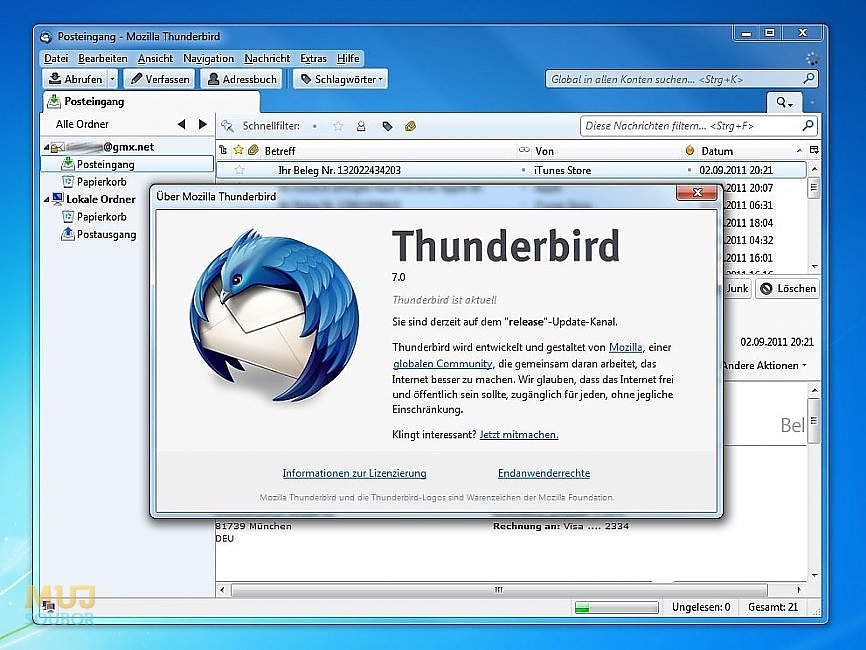Open the Datei menu
The image size is (866, 650).
coord(56,58)
